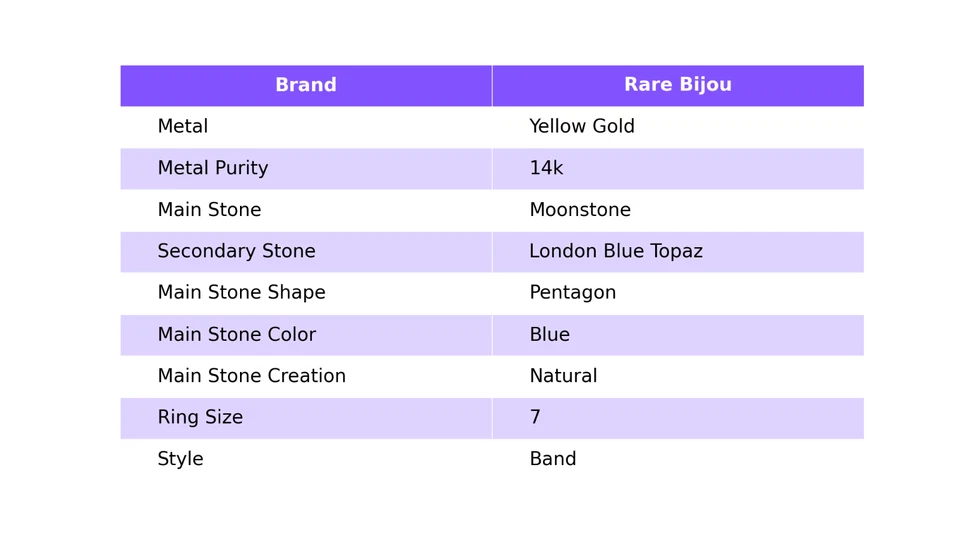
Task: Select the 14k purity value
Action: (546, 168)
